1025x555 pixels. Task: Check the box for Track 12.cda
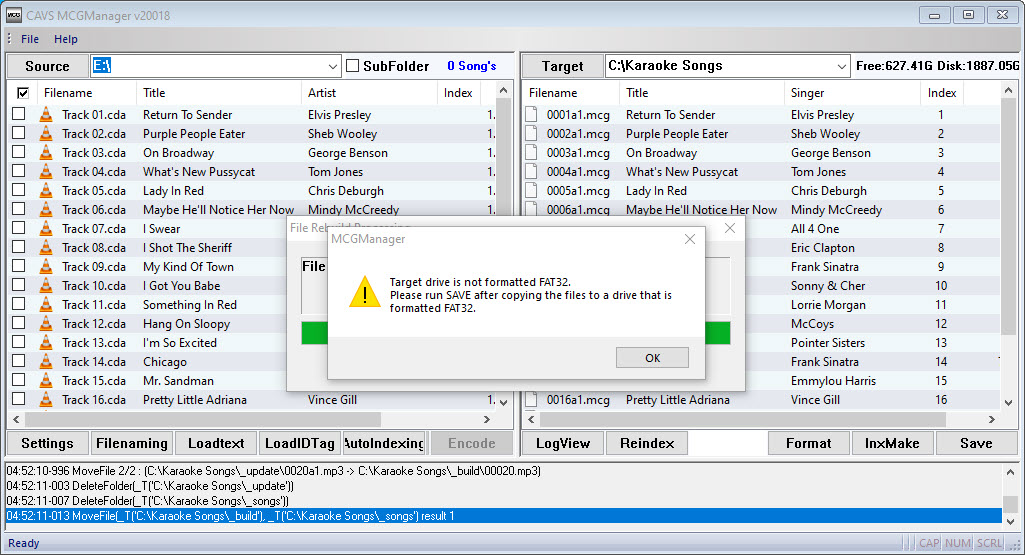point(18,322)
